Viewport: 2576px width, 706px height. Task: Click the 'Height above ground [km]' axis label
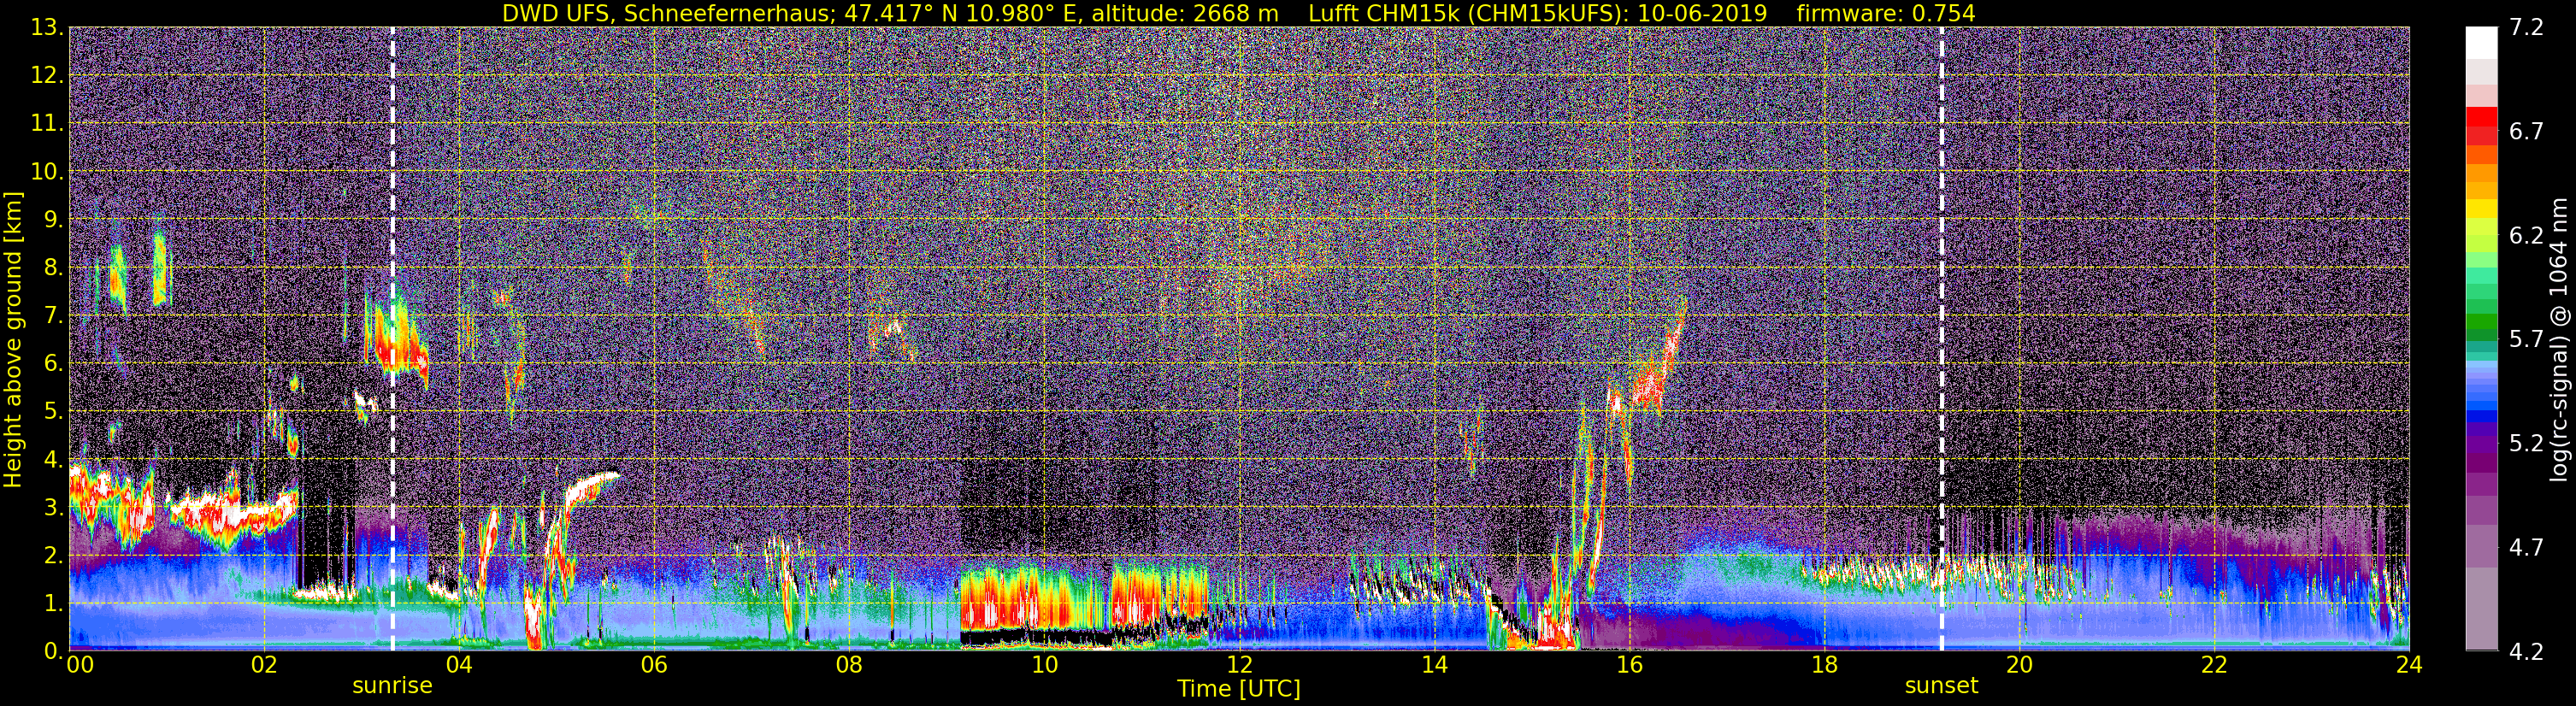click(13, 340)
